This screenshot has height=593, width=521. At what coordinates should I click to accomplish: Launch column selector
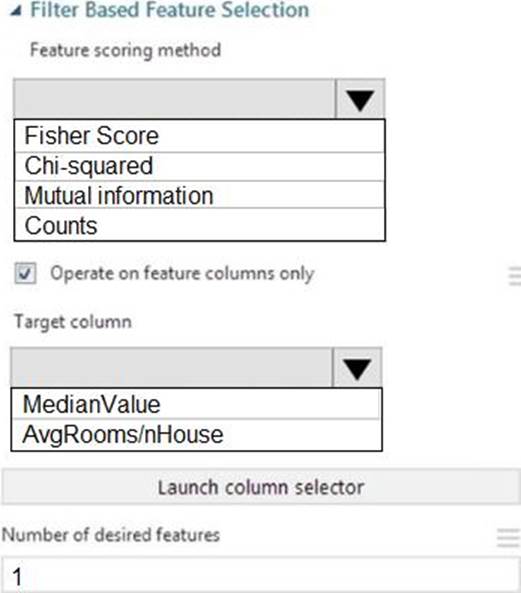pyautogui.click(x=261, y=487)
